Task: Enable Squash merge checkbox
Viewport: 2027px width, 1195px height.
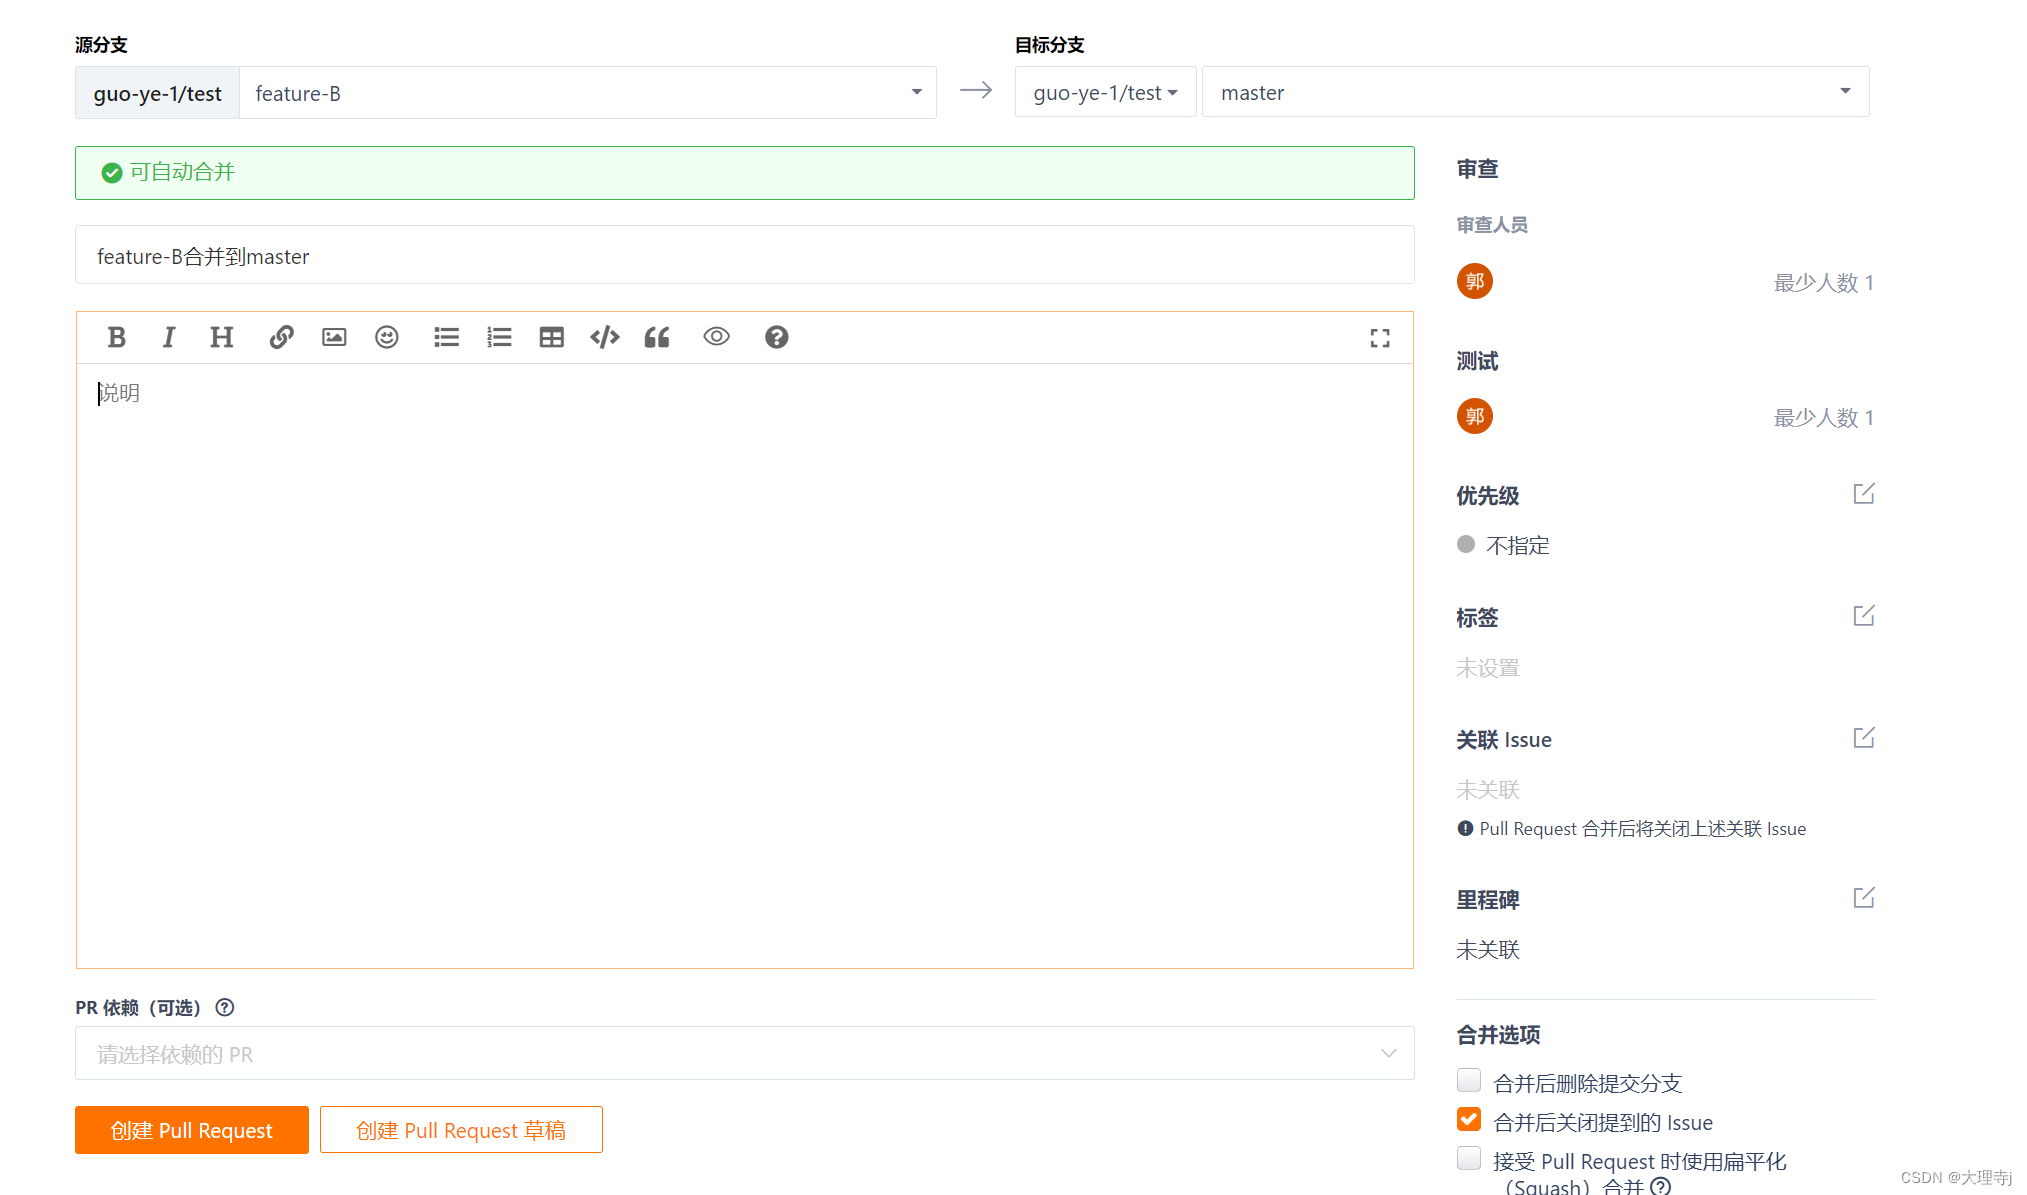Action: coord(1469,1159)
